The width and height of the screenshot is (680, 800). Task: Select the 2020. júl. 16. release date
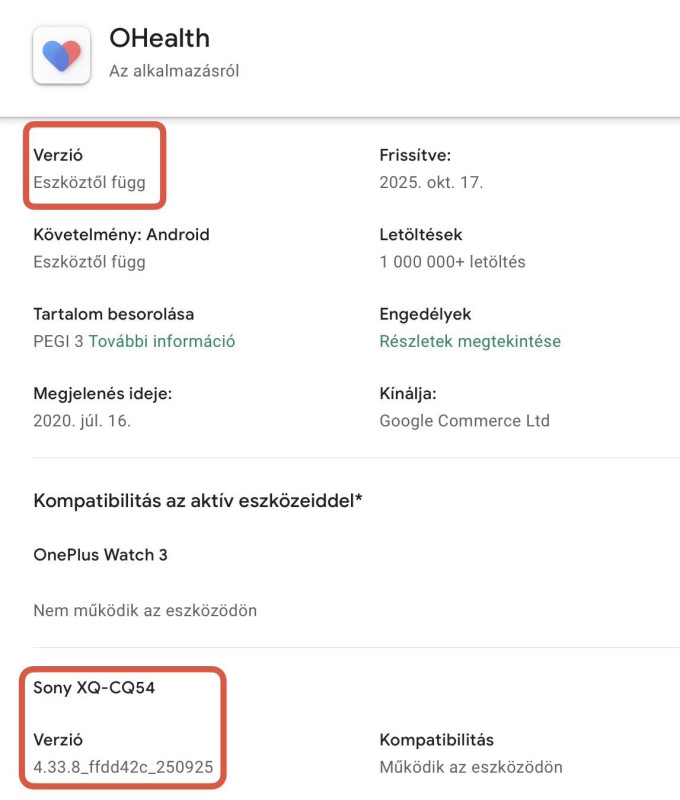pyautogui.click(x=82, y=420)
